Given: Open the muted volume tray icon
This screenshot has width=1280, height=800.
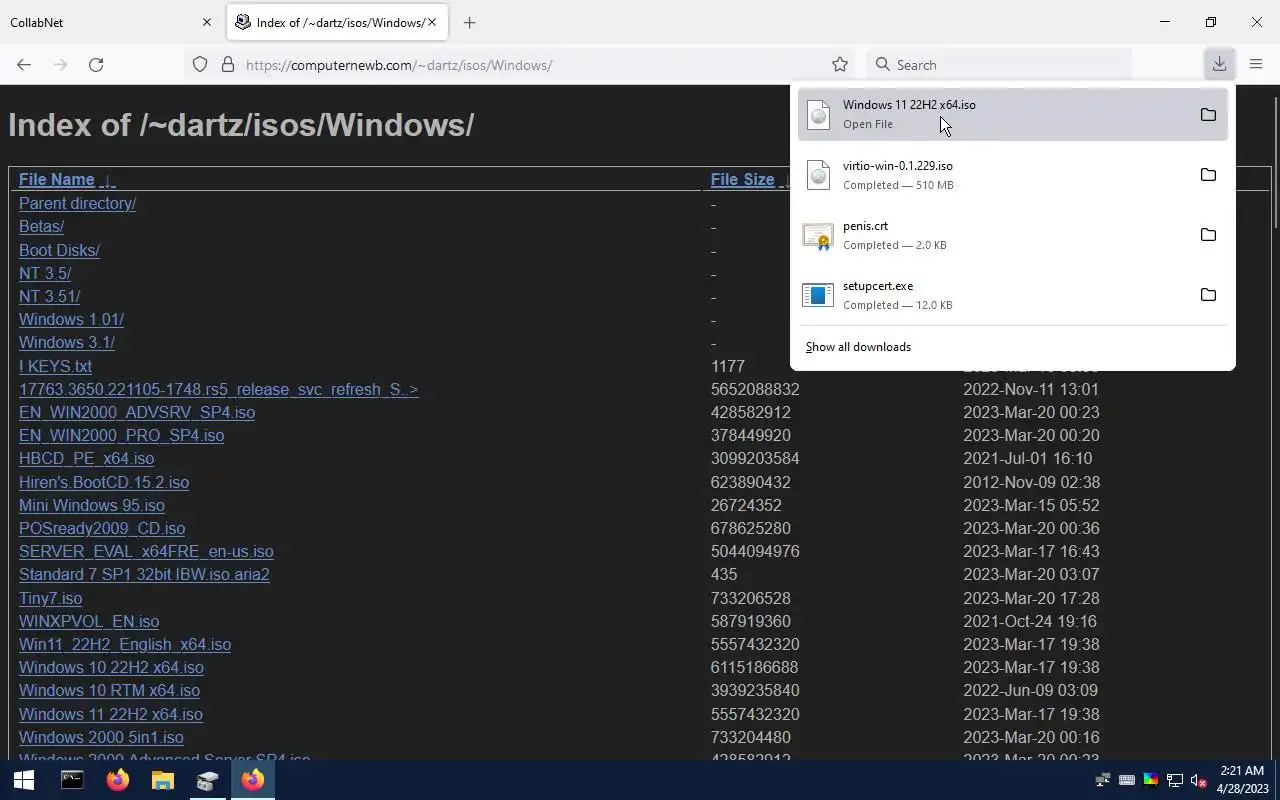Looking at the screenshot, I should 1198,780.
